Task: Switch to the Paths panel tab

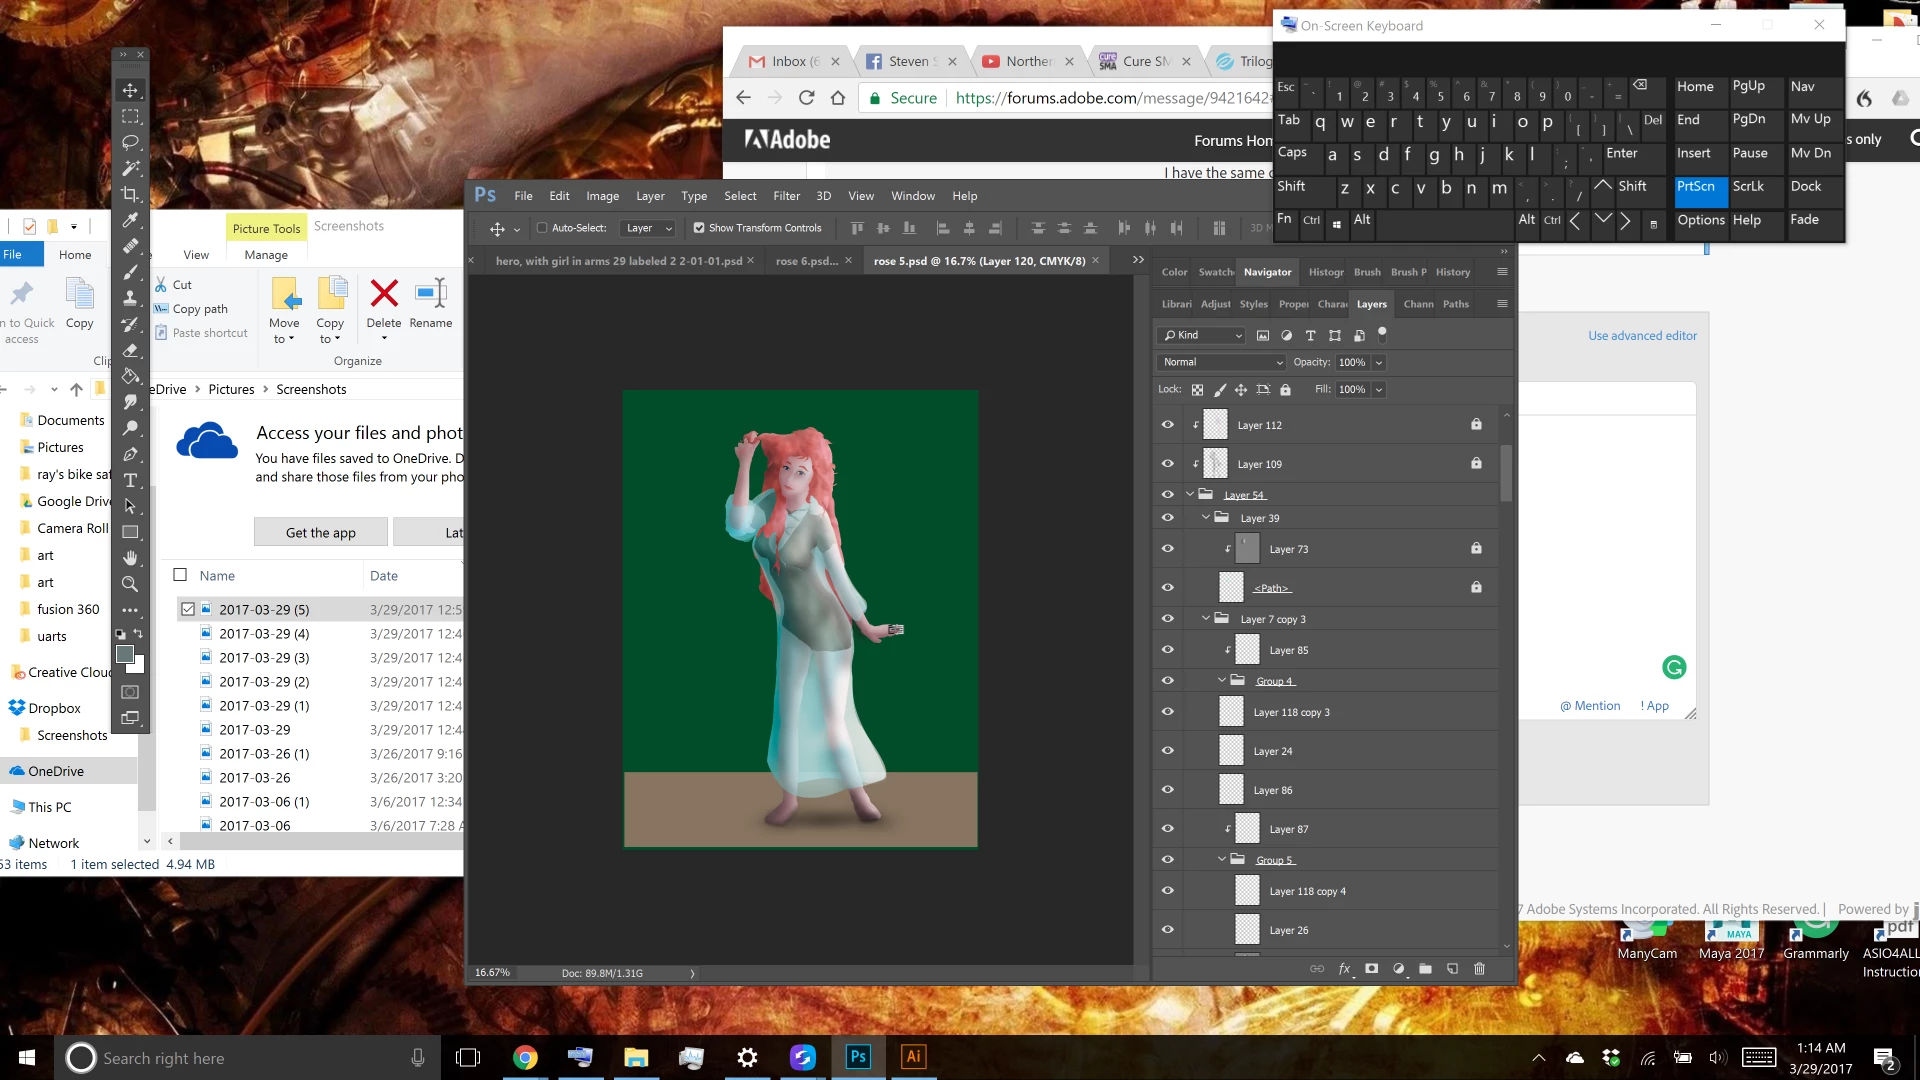Action: (1455, 304)
